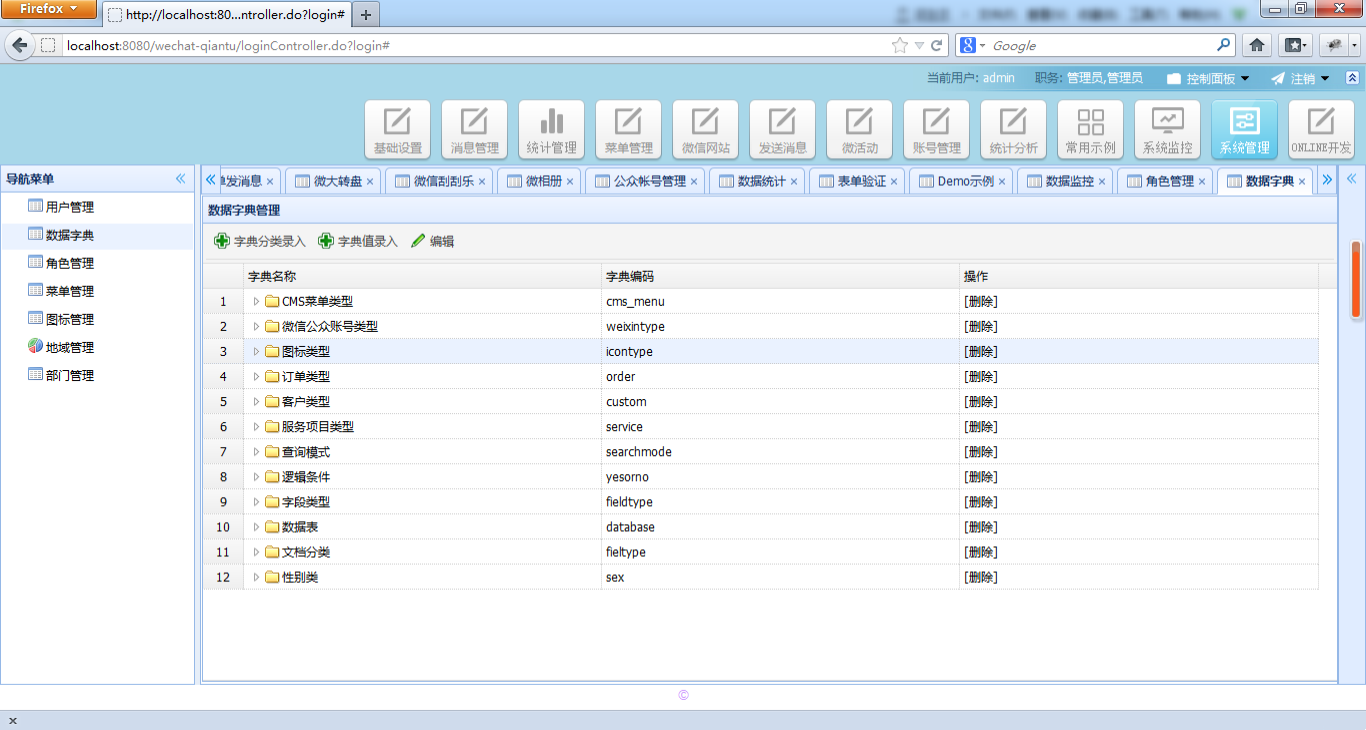Viewport: 1366px width, 730px height.
Task: Open the 常用示例 grid icon
Action: click(1090, 129)
